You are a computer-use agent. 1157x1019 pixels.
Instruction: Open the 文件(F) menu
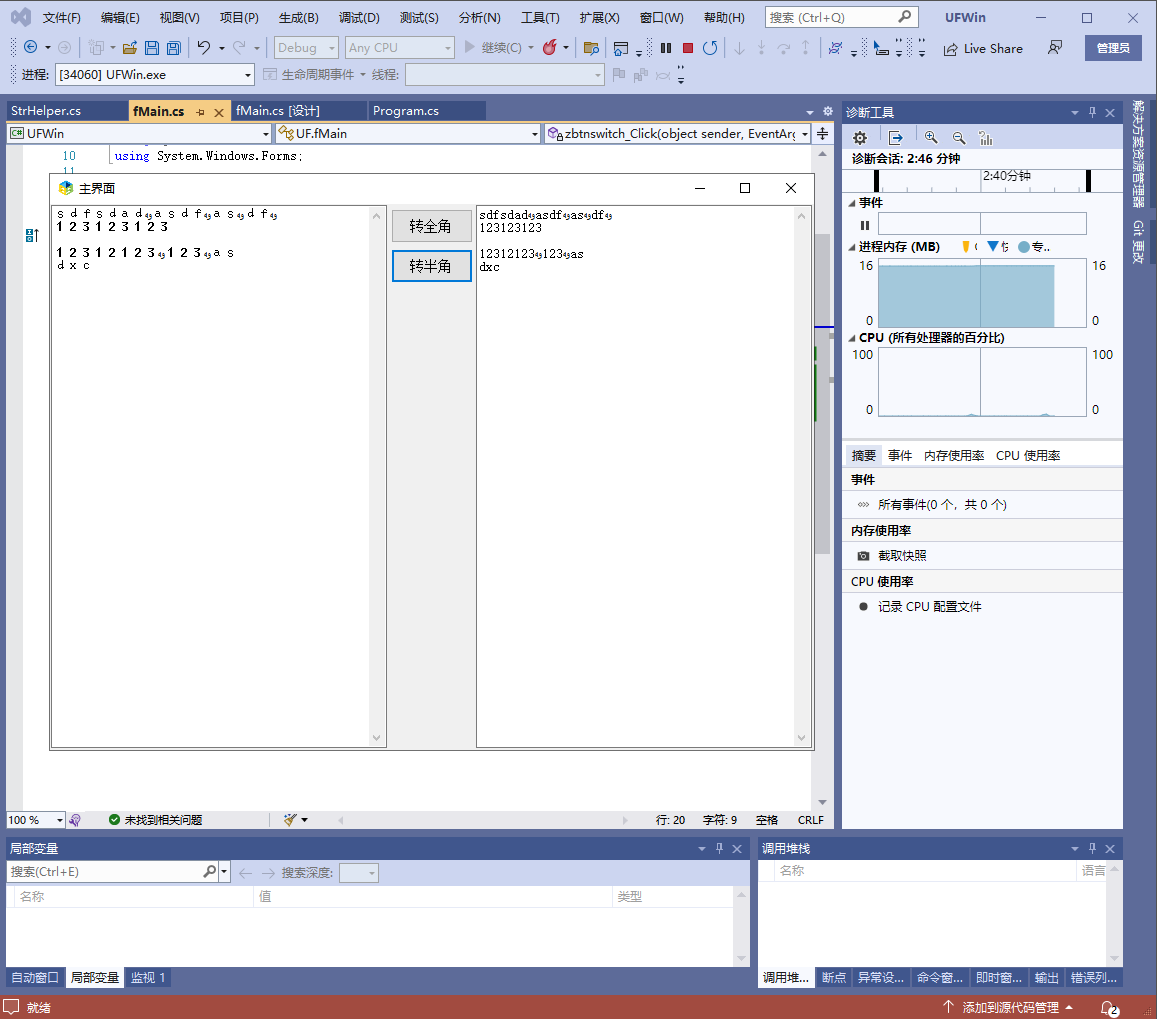tap(61, 18)
